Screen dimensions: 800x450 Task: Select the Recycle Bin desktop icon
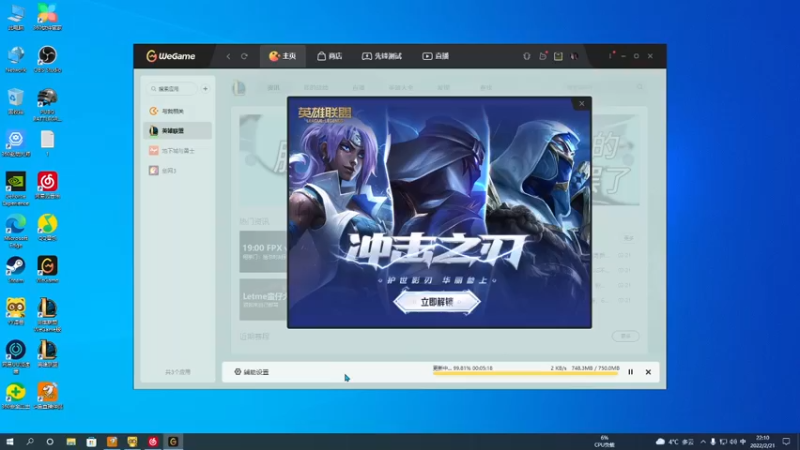(16, 101)
